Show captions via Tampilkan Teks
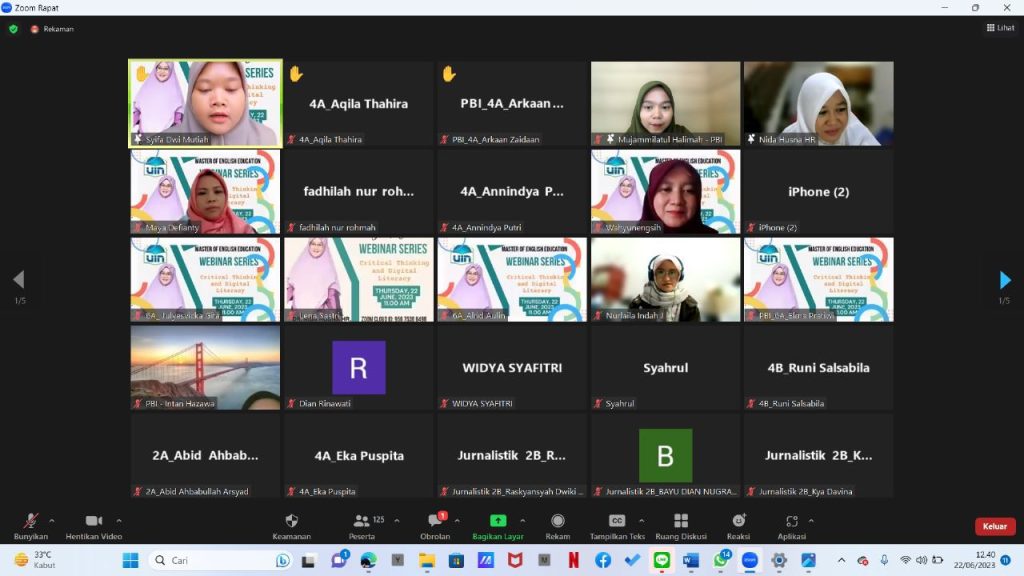The image size is (1024, 576). pos(617,521)
